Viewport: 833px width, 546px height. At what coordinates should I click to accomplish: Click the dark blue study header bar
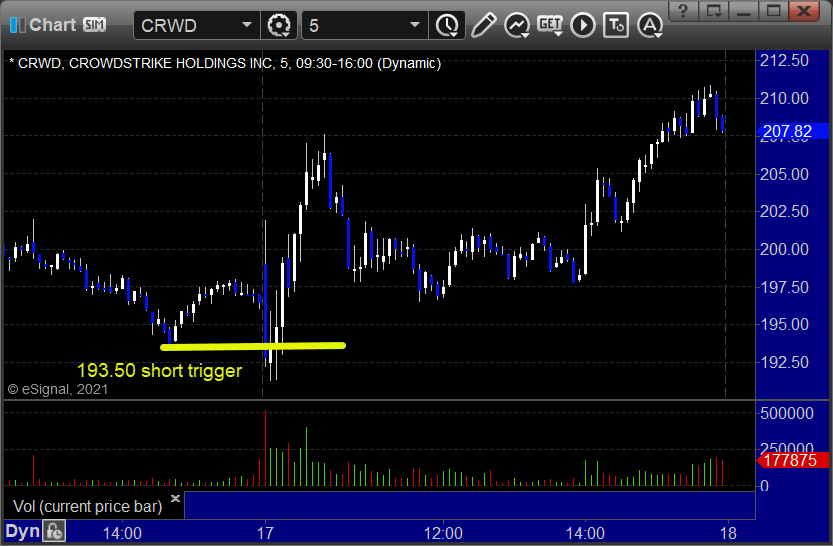[470, 505]
